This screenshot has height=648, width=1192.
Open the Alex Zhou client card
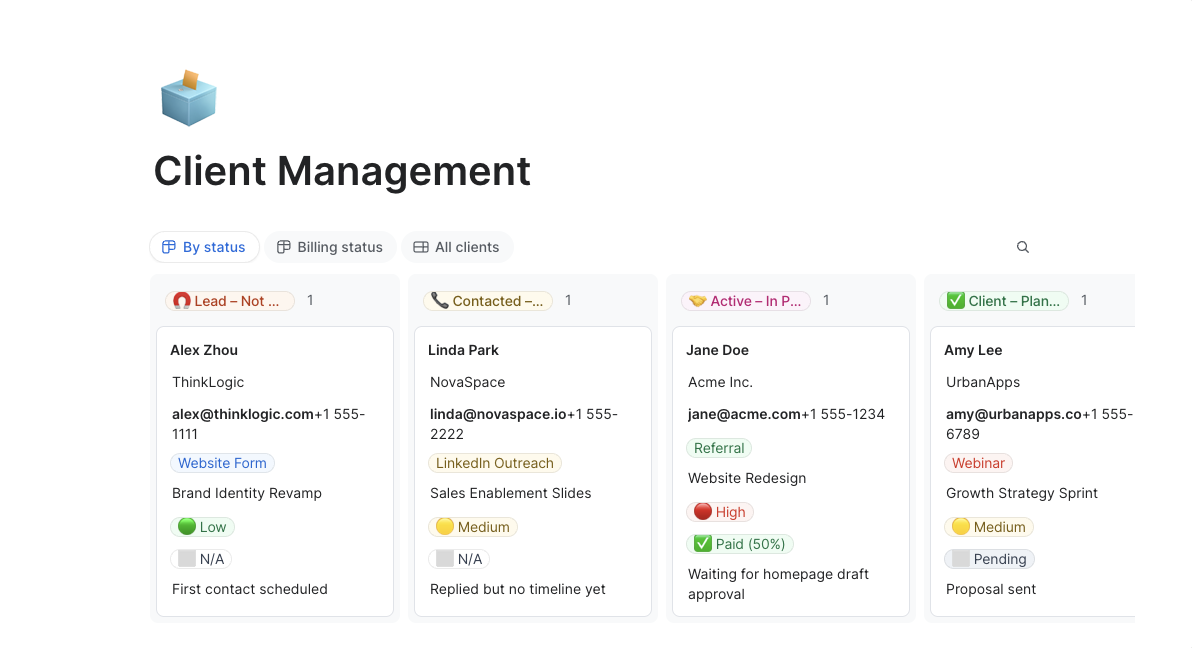click(204, 350)
